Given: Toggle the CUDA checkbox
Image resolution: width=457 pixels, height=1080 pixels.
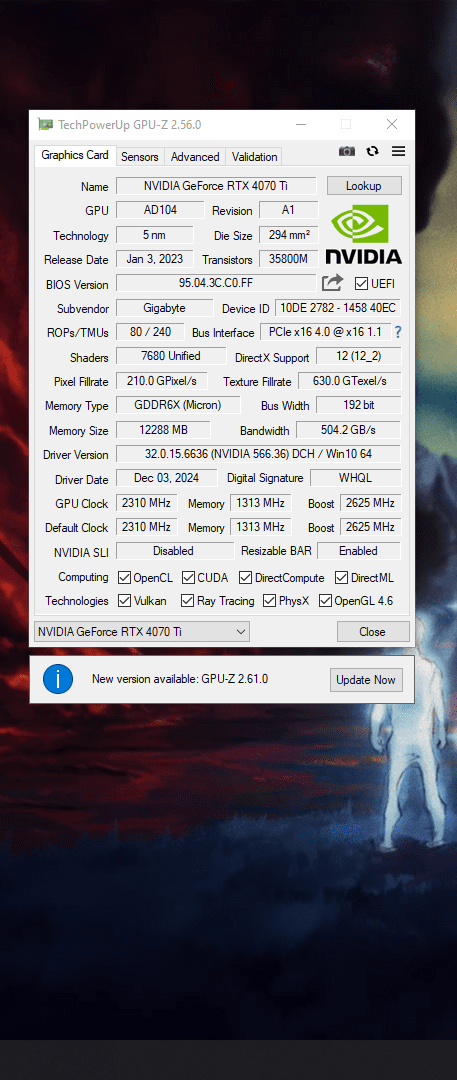Looking at the screenshot, I should 187,577.
